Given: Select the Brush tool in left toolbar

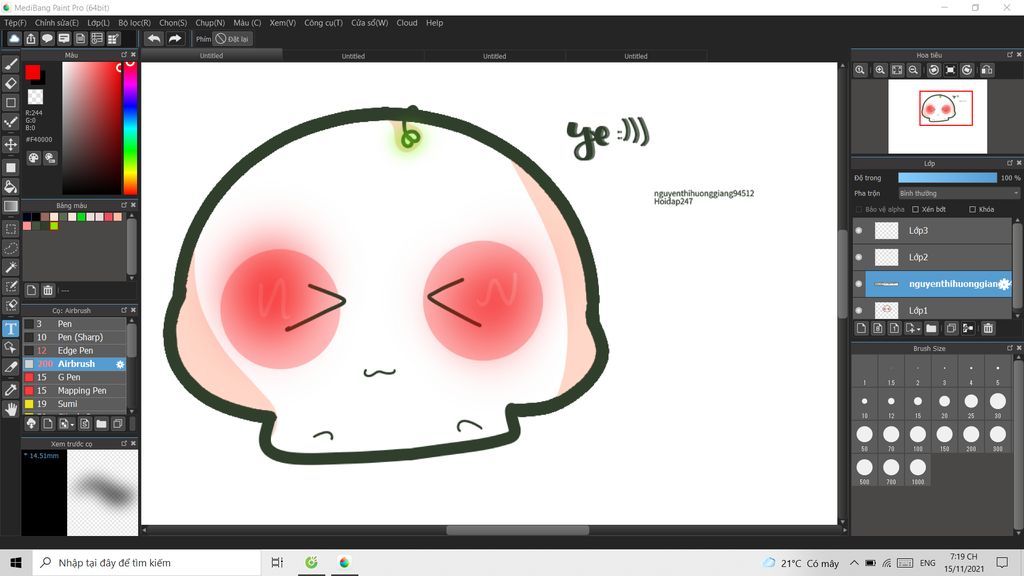Looking at the screenshot, I should tap(11, 64).
